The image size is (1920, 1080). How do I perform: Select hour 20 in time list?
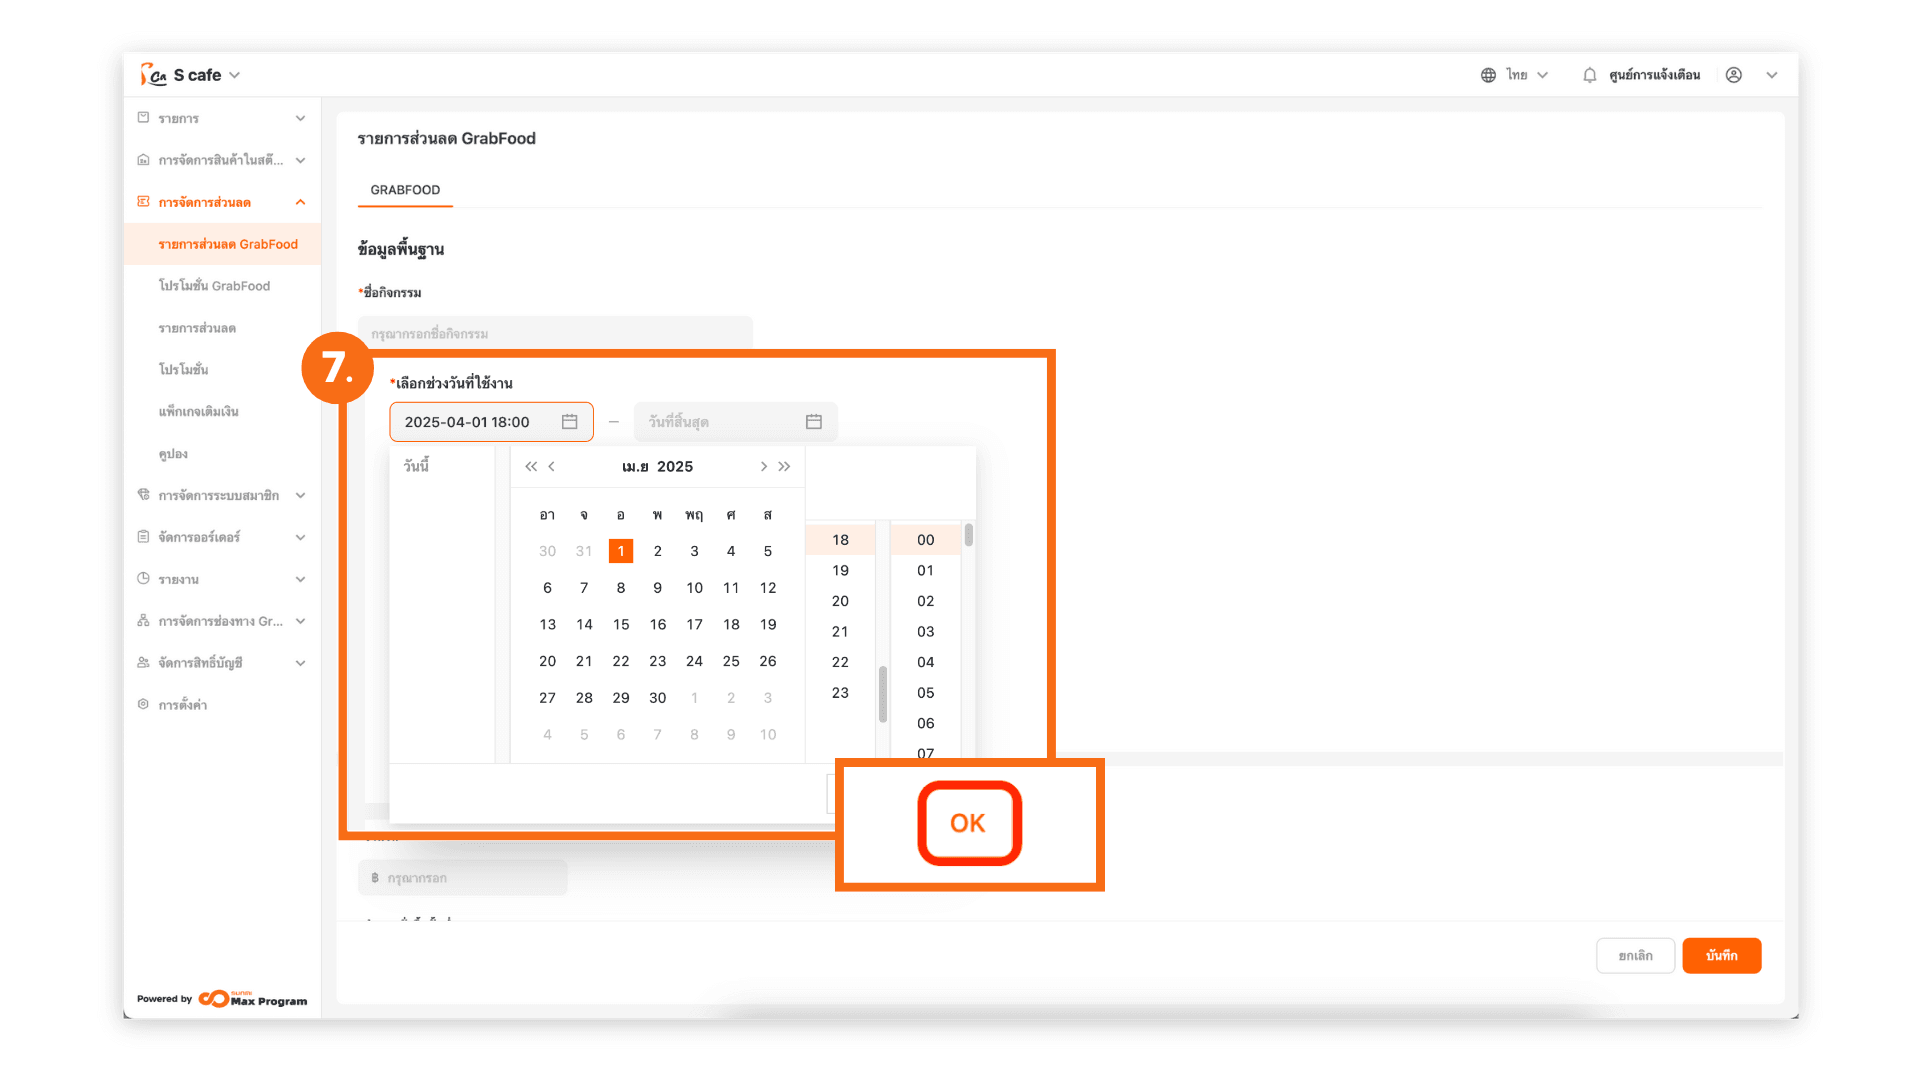[840, 601]
